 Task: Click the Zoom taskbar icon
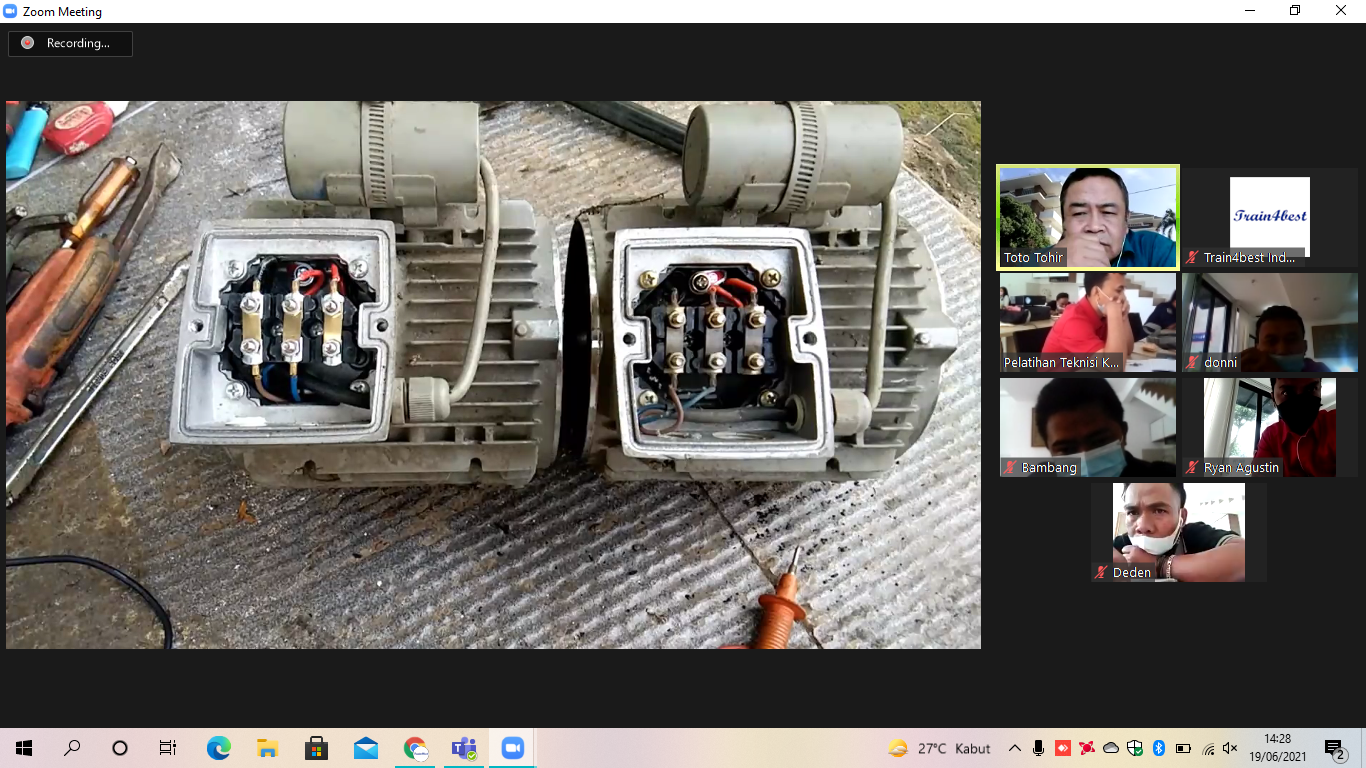tap(513, 748)
